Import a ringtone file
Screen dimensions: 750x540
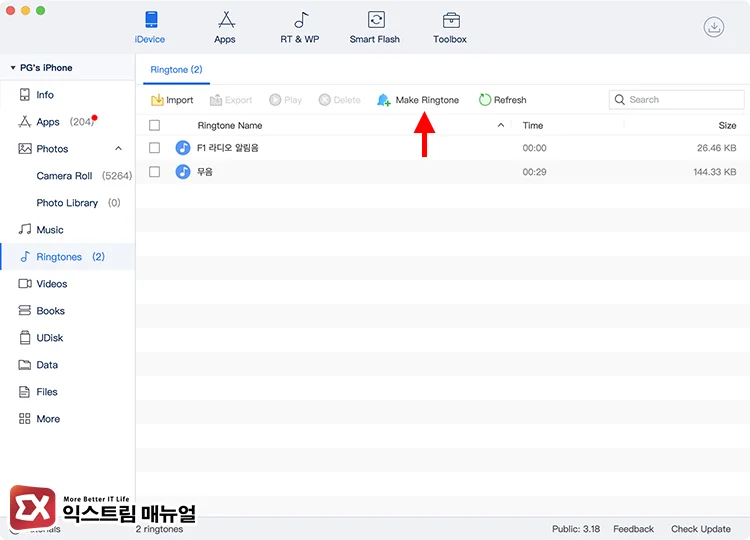[172, 100]
